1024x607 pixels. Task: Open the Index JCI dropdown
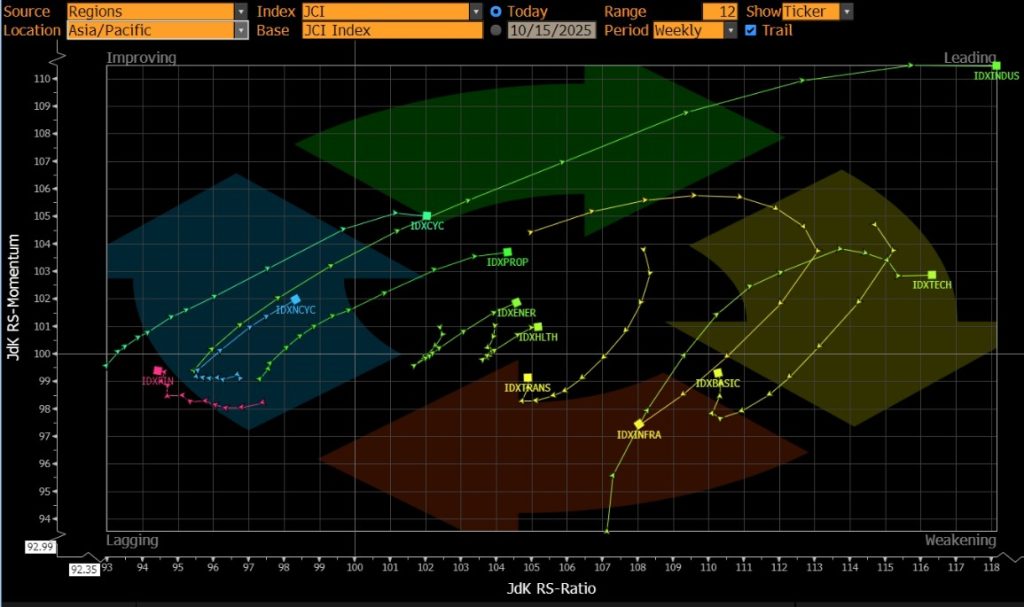475,11
